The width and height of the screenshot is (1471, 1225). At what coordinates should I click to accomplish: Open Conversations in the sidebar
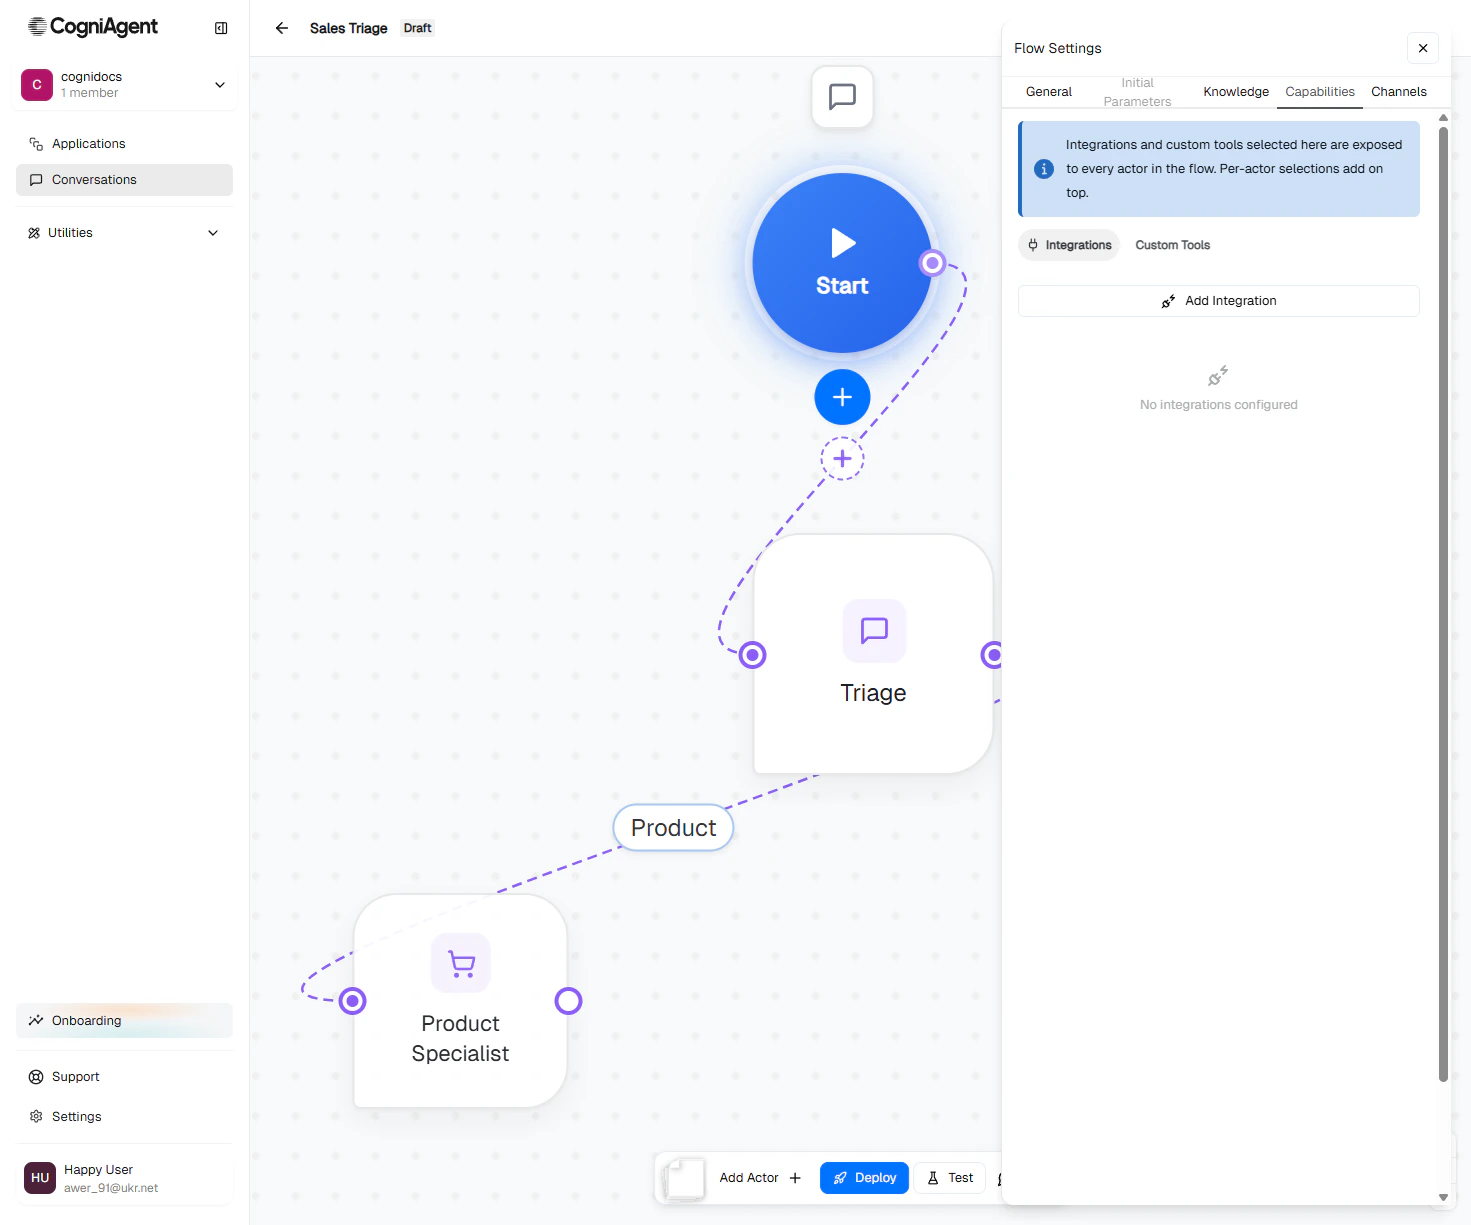click(124, 180)
